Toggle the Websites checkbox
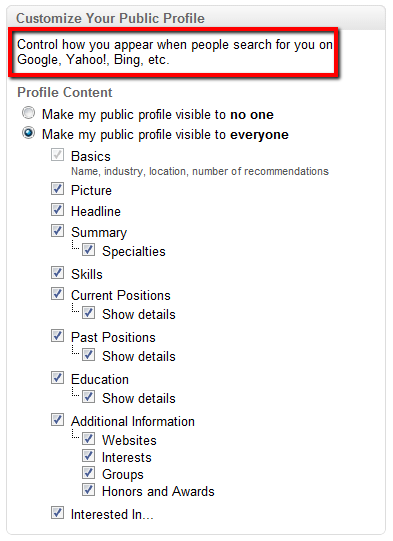The width and height of the screenshot is (393, 541). [x=88, y=439]
